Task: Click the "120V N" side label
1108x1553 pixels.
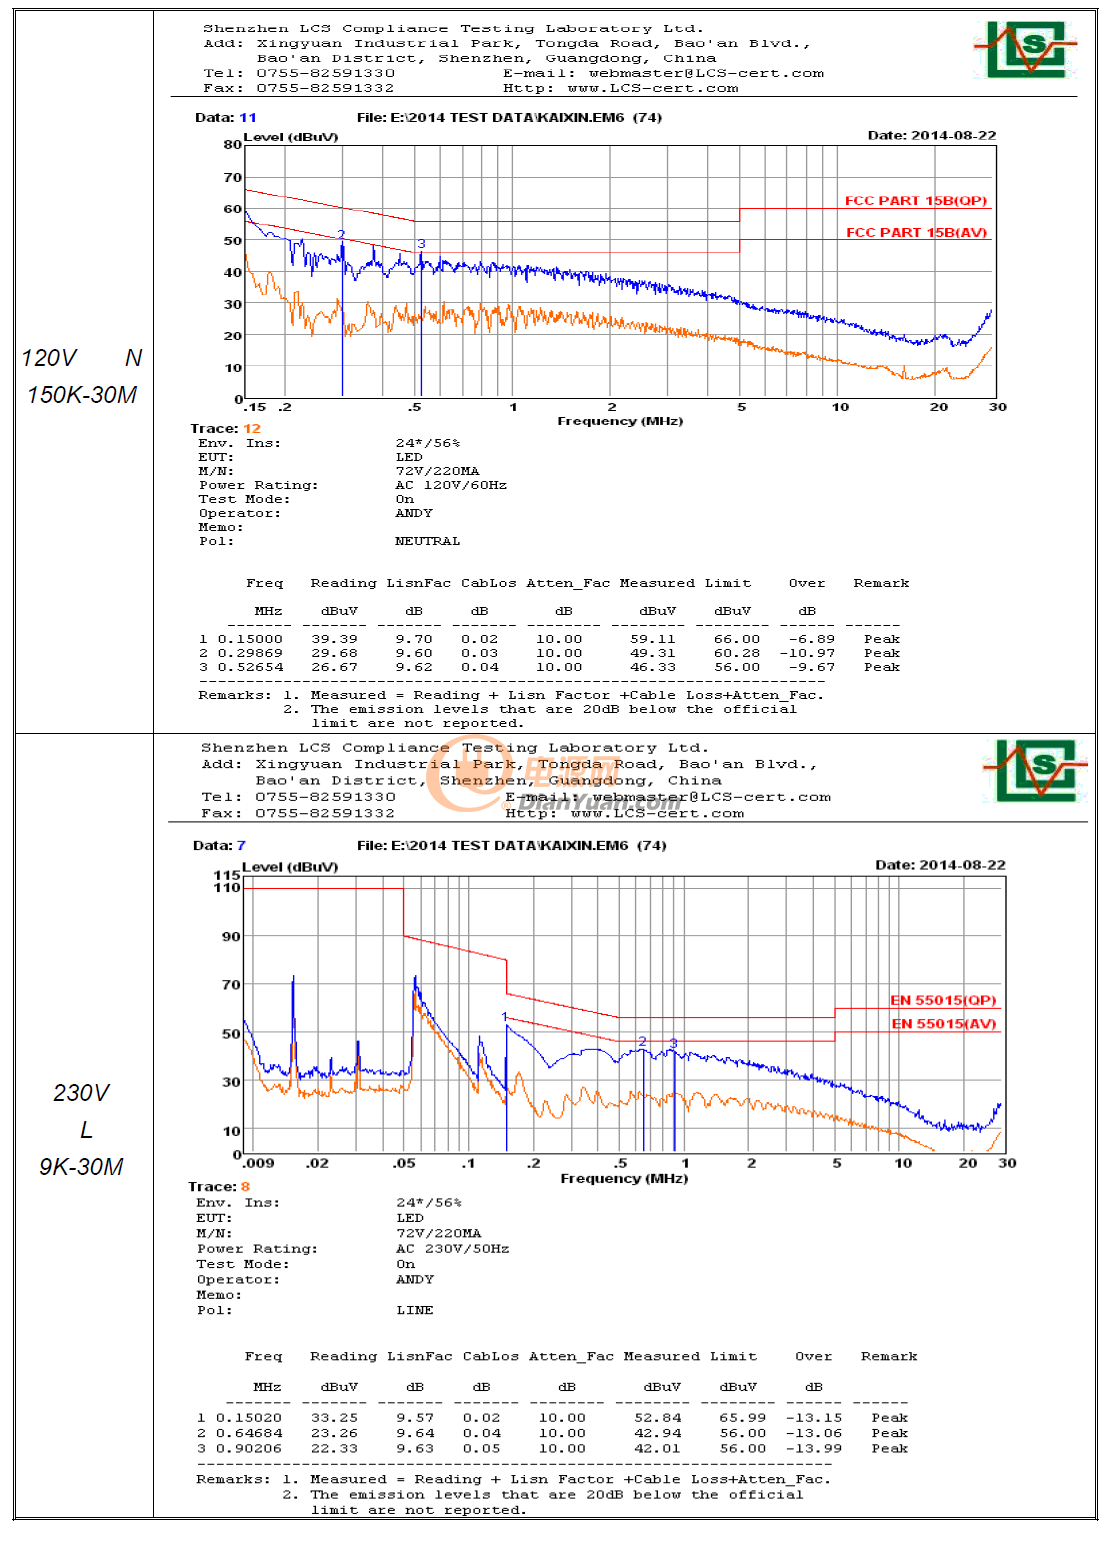Action: coord(82,358)
